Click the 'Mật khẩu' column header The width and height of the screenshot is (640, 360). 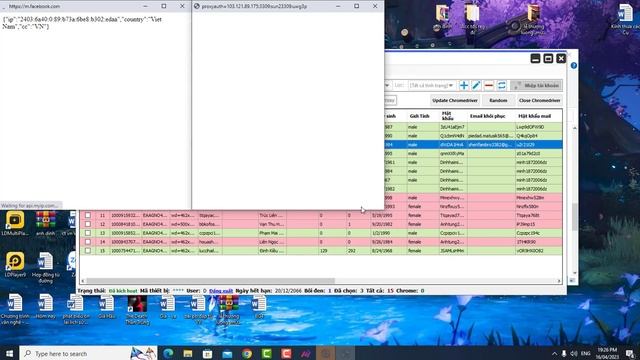click(x=447, y=116)
